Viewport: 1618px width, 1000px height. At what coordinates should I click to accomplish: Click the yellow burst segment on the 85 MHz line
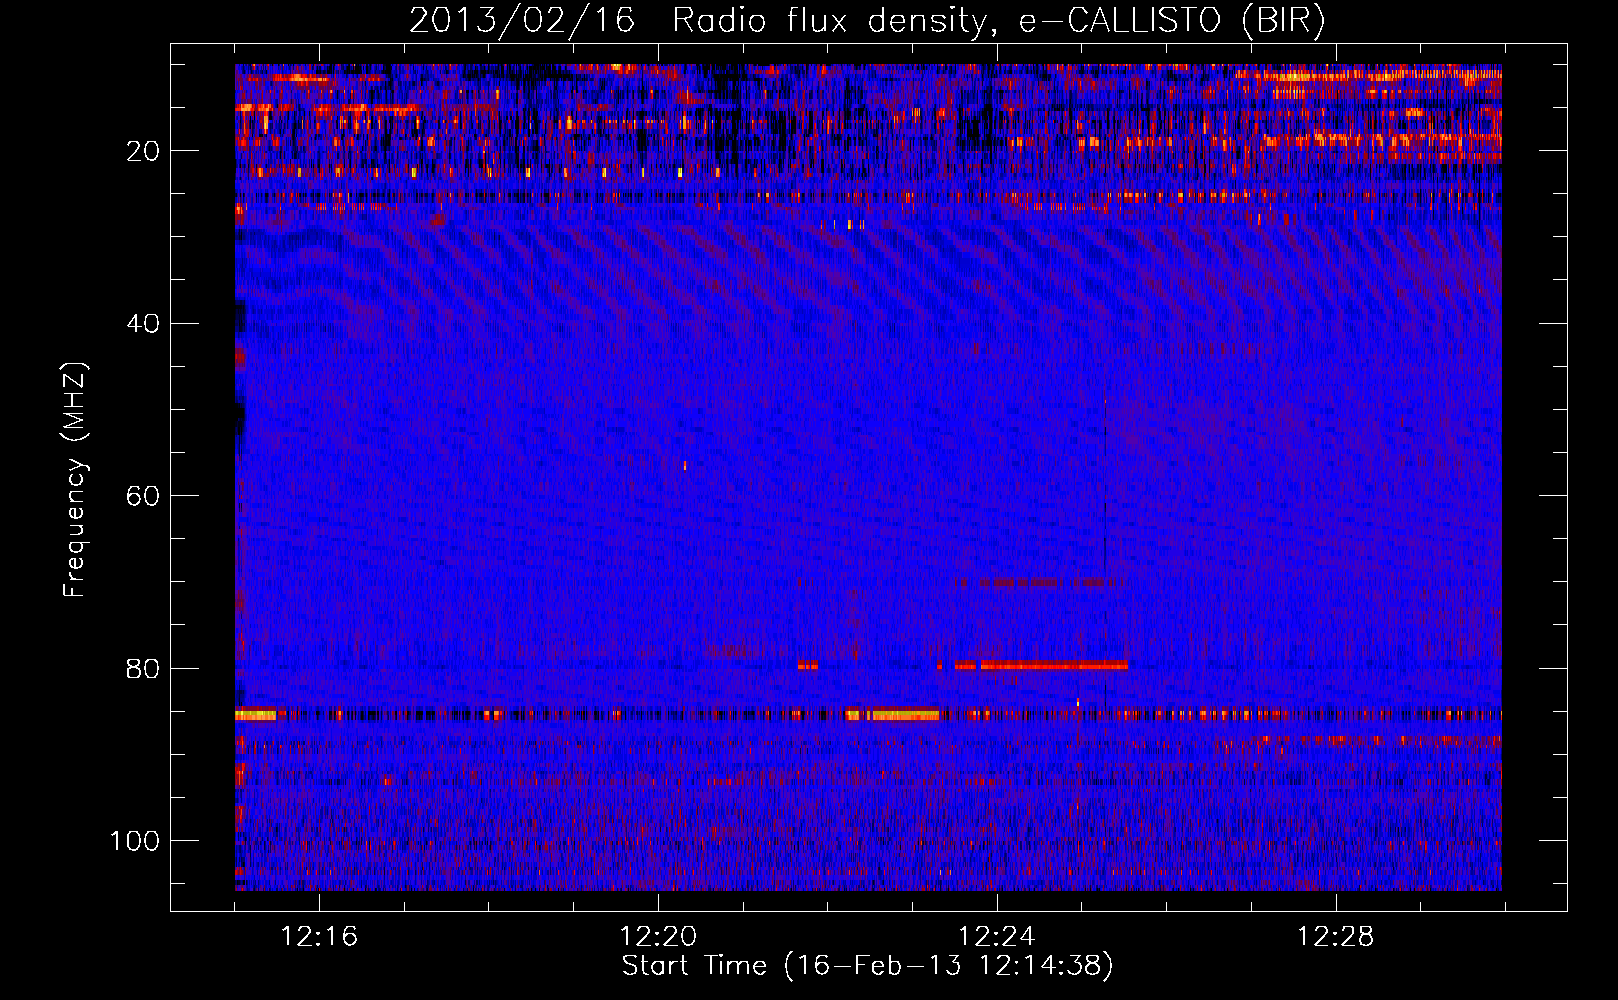coord(892,715)
